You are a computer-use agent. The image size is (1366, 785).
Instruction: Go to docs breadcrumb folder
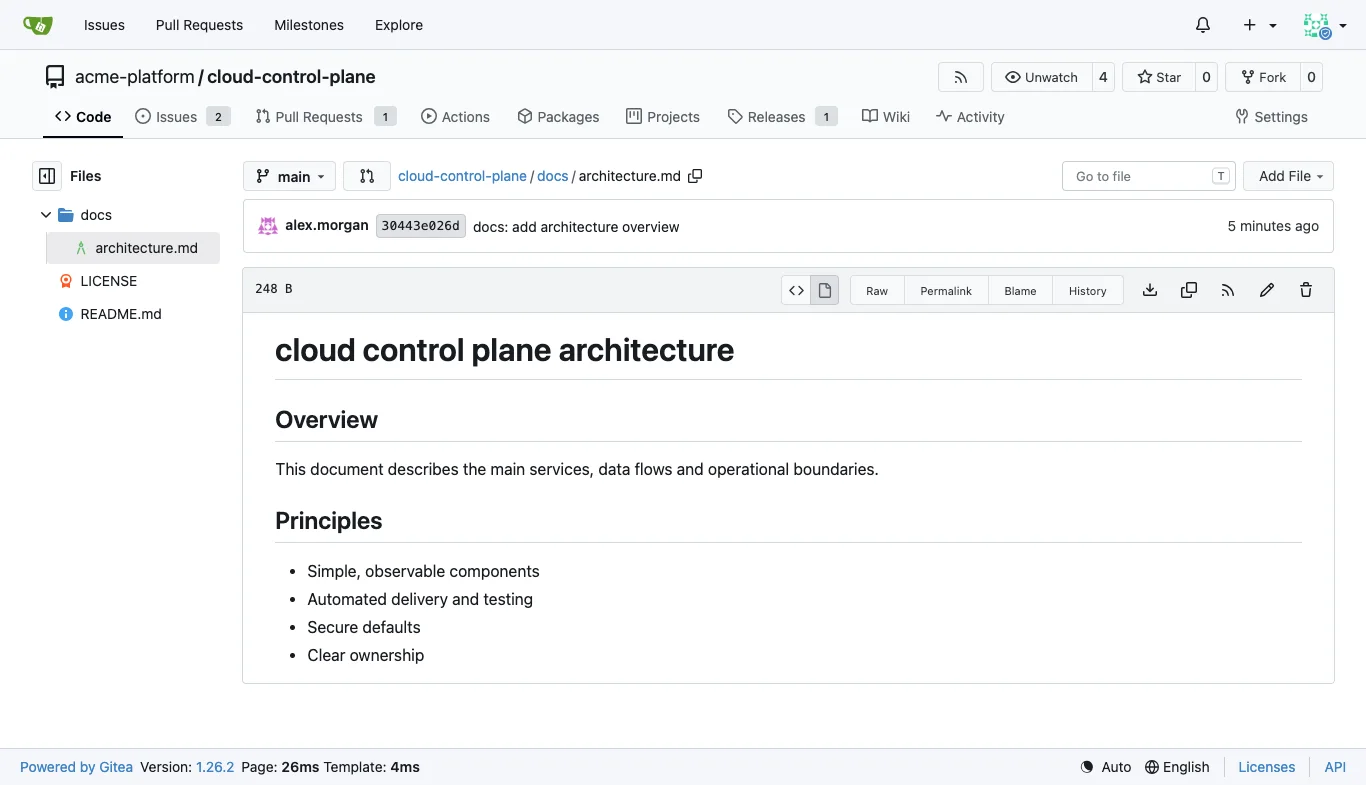pyautogui.click(x=552, y=176)
